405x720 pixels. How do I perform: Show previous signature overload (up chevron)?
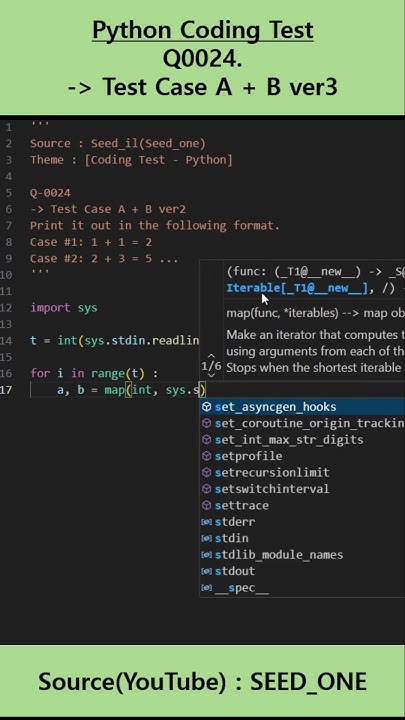(x=211, y=355)
